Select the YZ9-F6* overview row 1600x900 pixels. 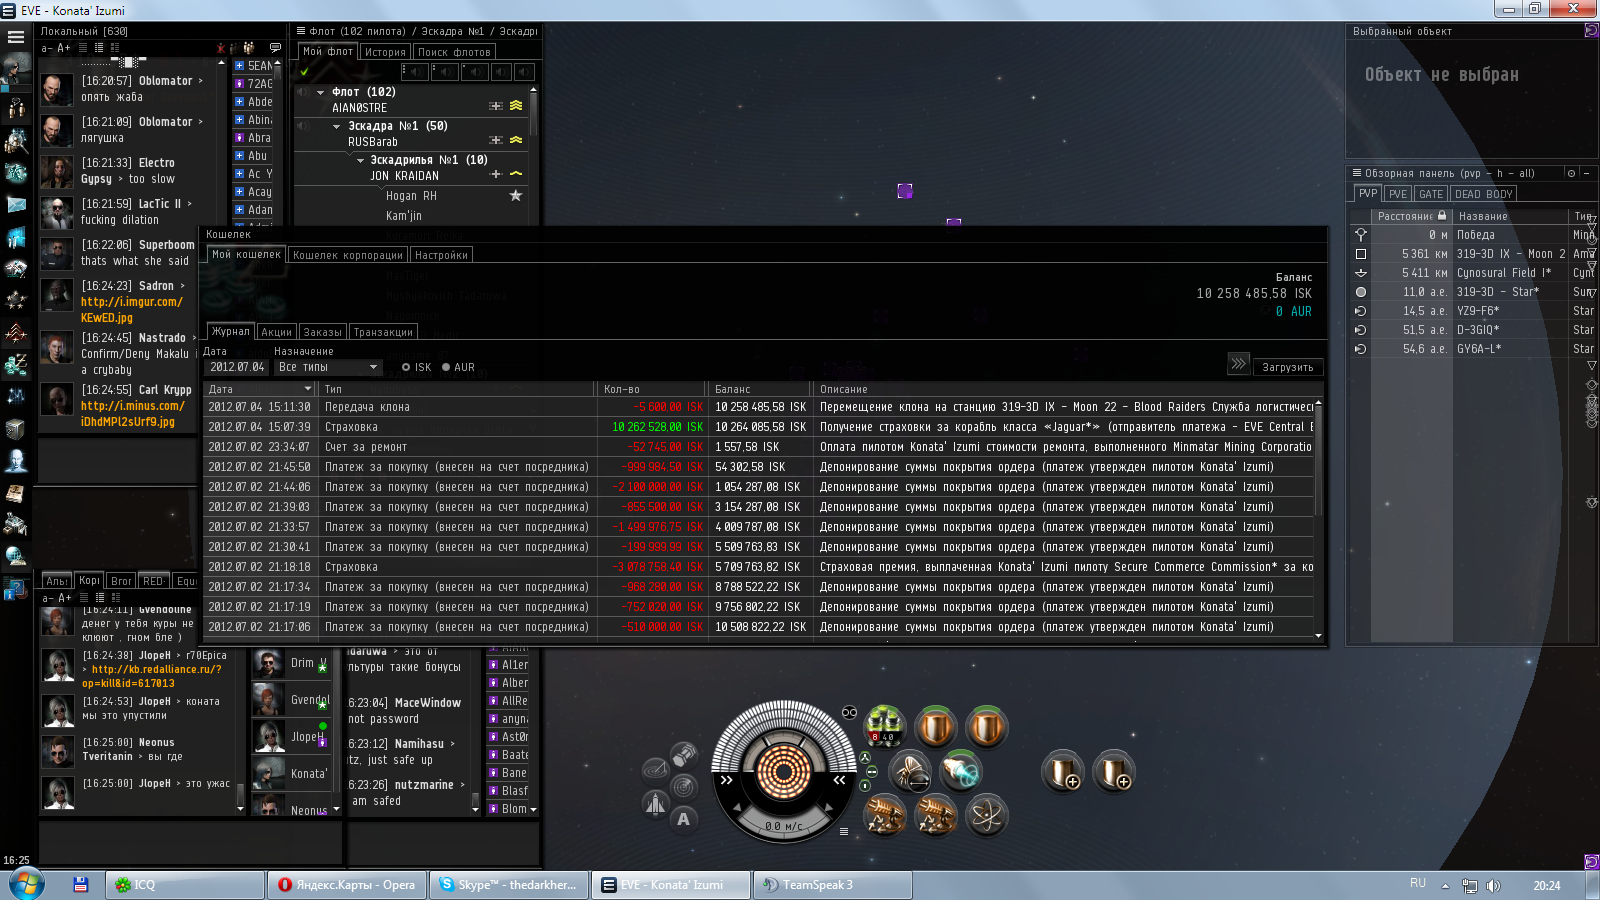click(x=1471, y=310)
